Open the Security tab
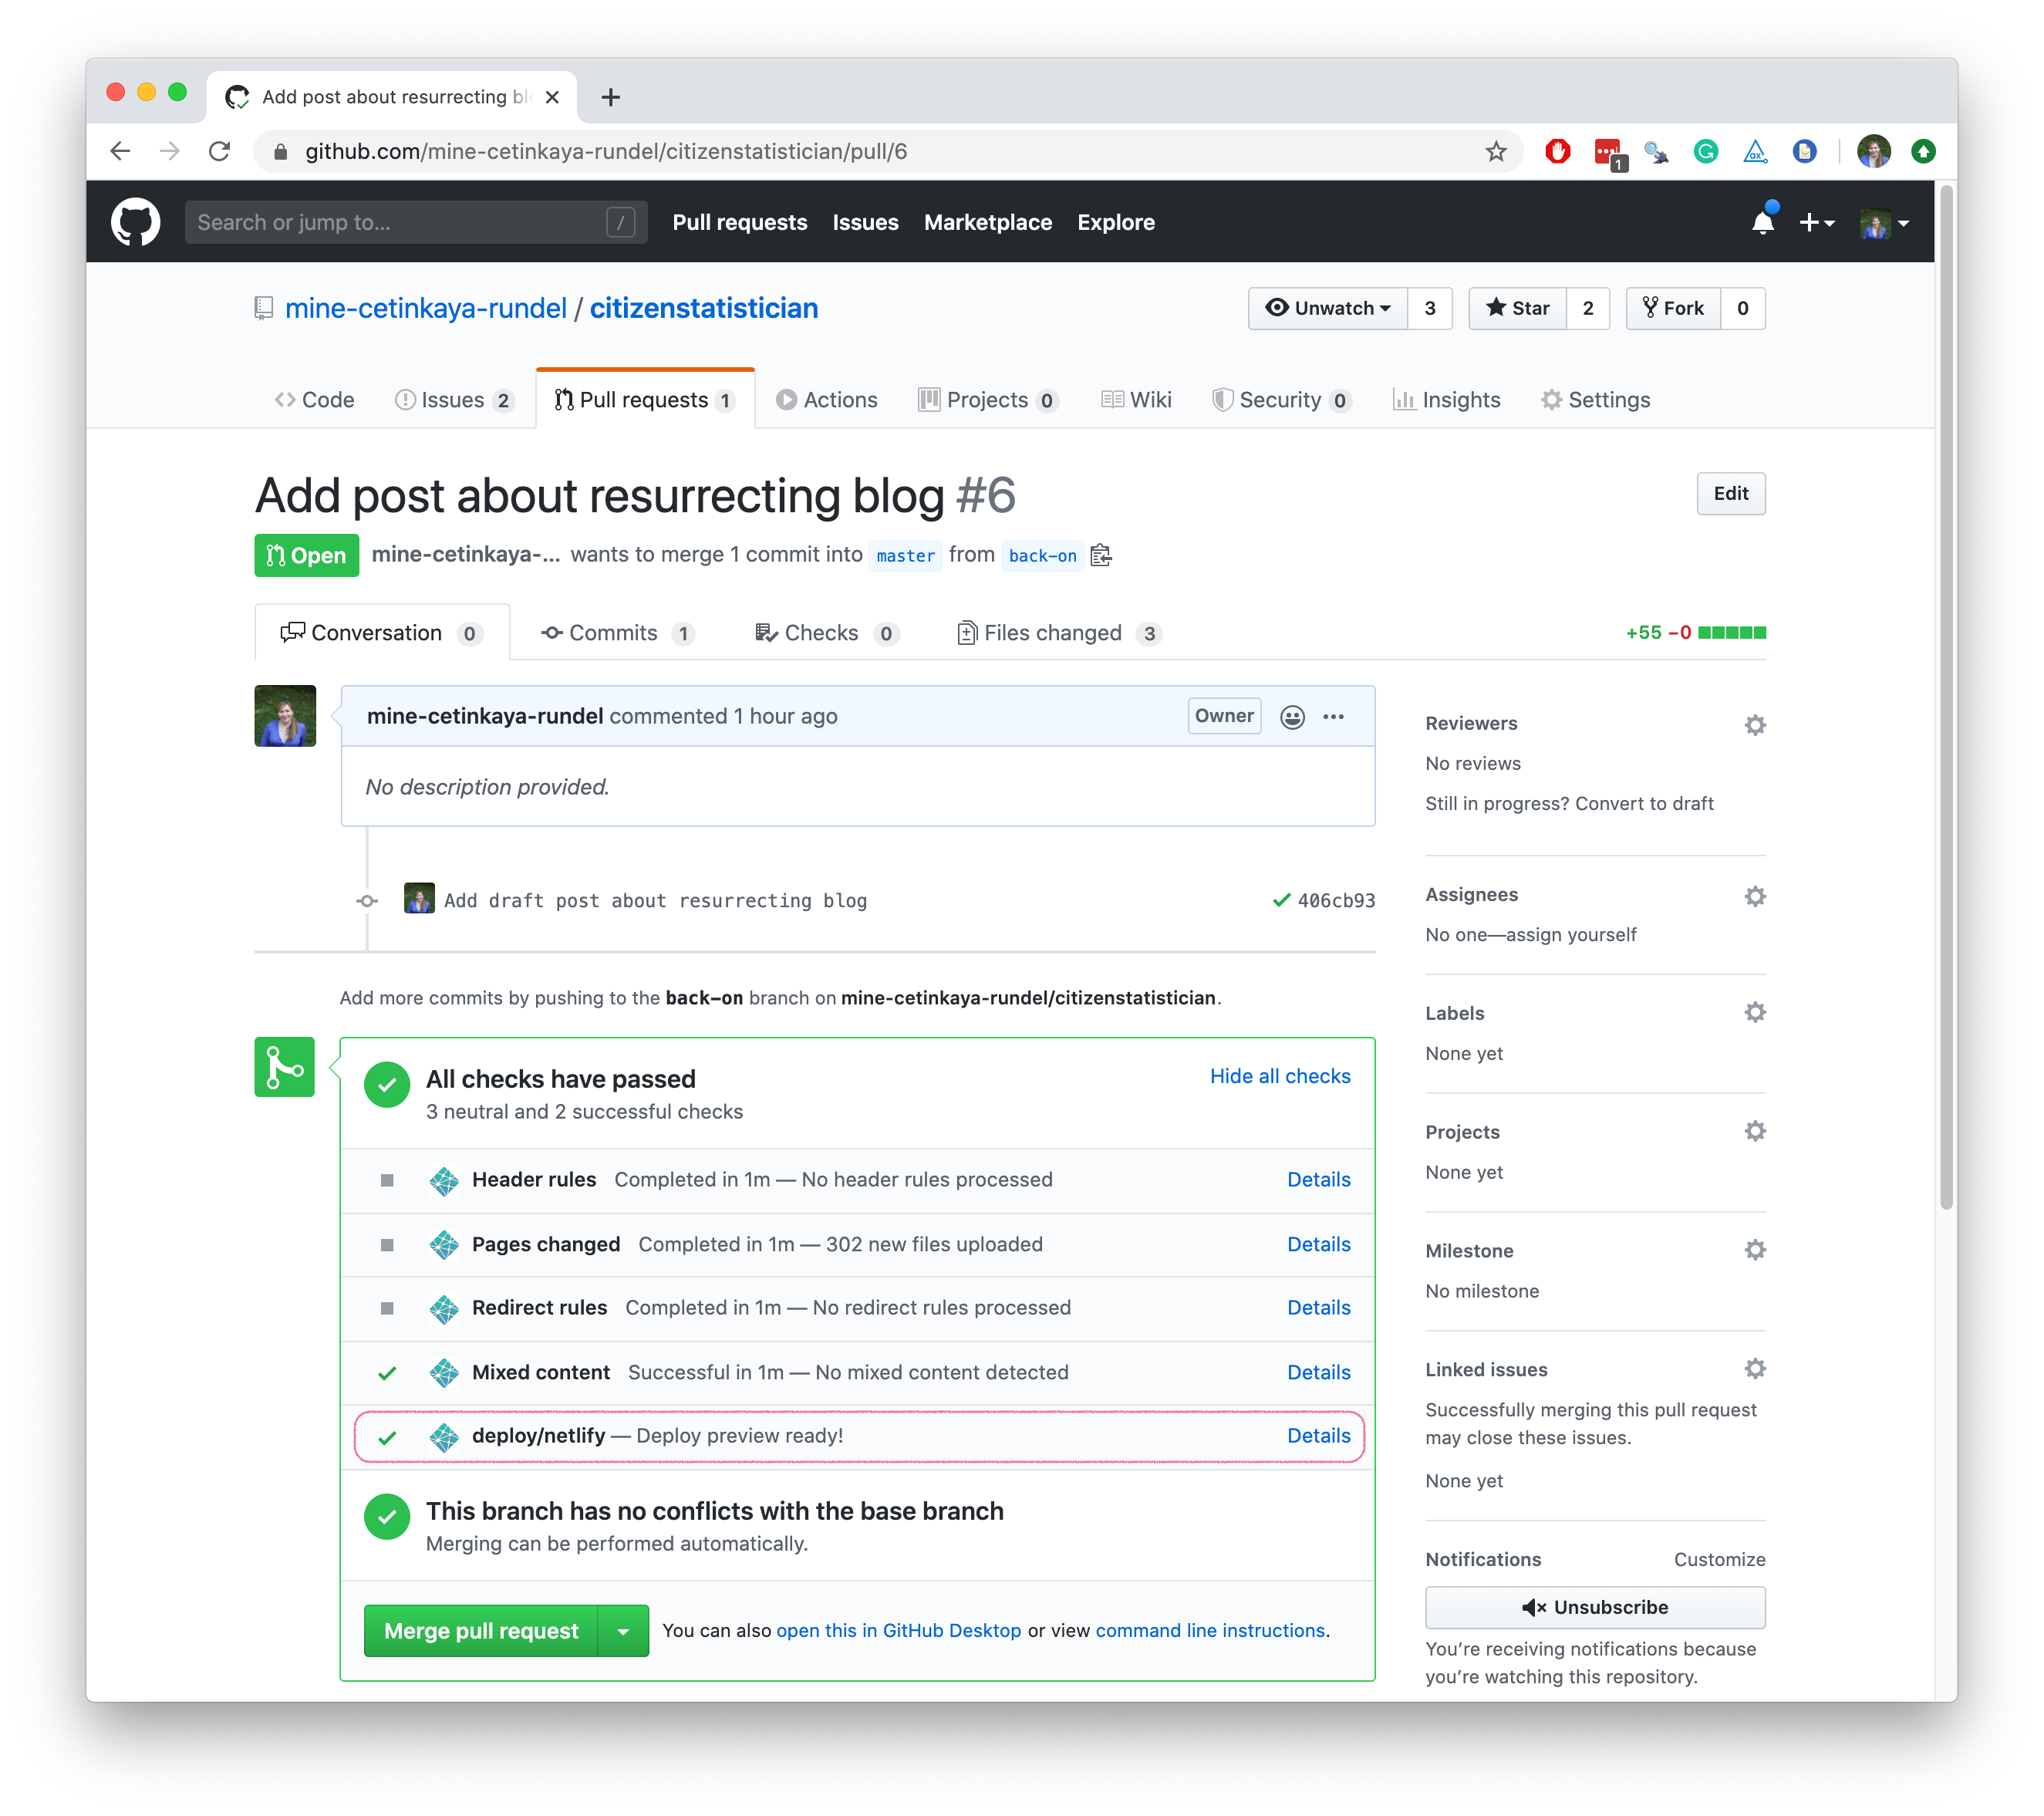Image resolution: width=2044 pixels, height=1816 pixels. (1281, 400)
